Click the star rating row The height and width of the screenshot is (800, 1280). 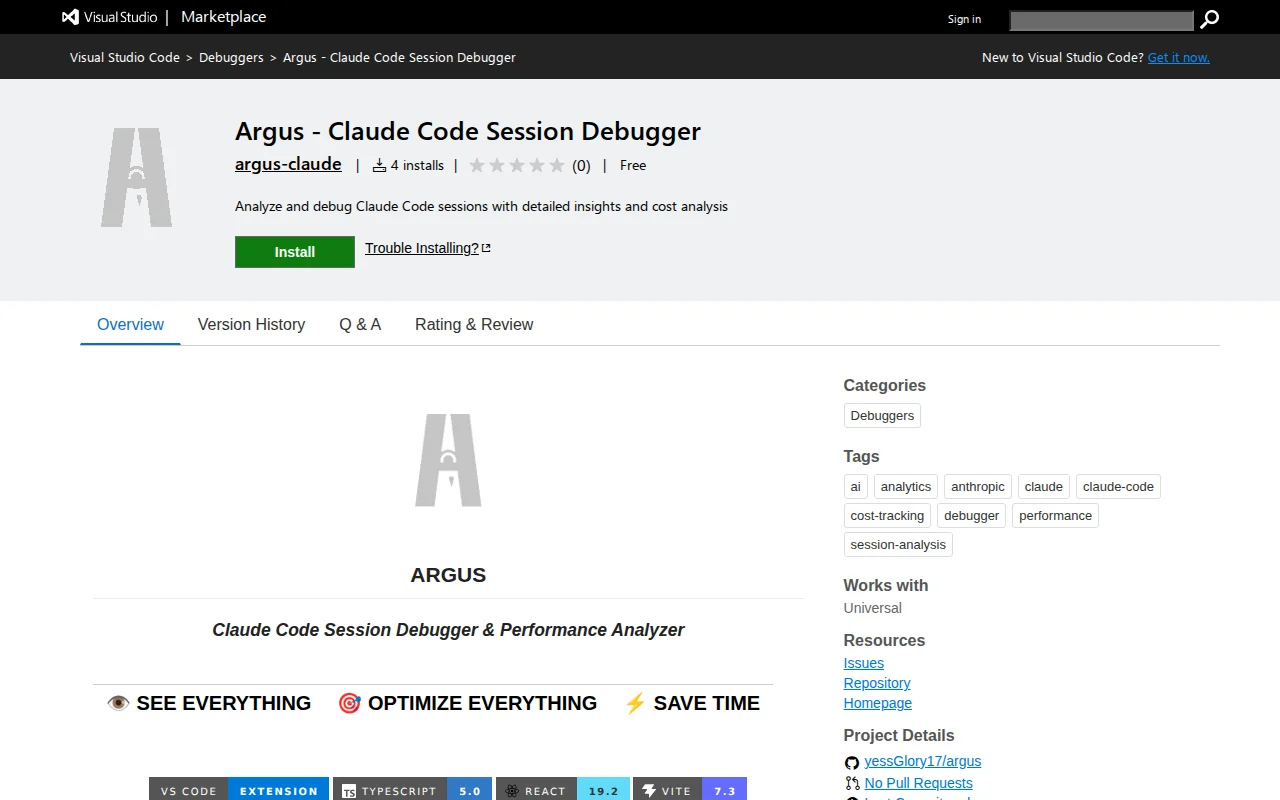pos(517,165)
